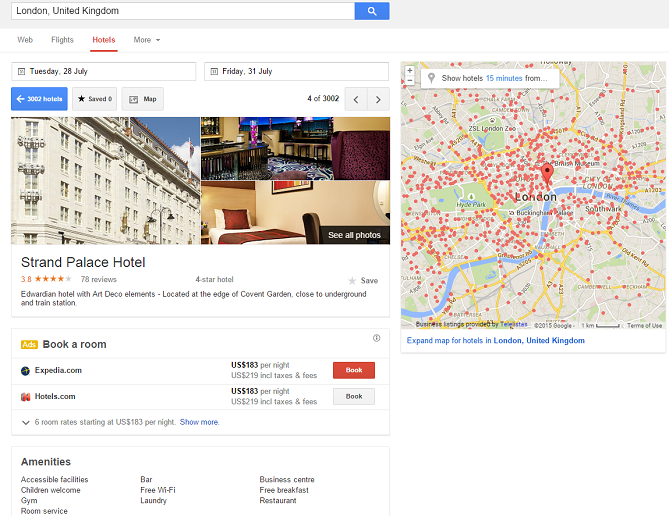Select the Hotels tab
This screenshot has height=516, width=669.
[x=104, y=40]
